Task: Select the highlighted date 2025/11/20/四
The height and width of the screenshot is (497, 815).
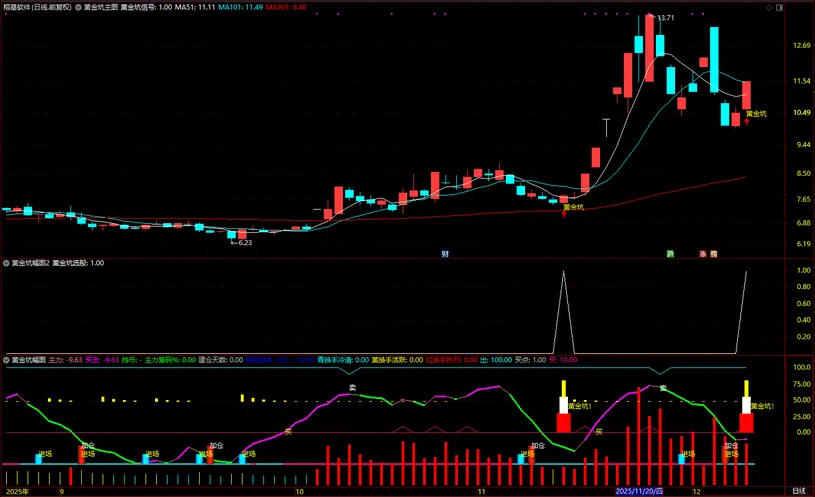Action: pyautogui.click(x=639, y=491)
